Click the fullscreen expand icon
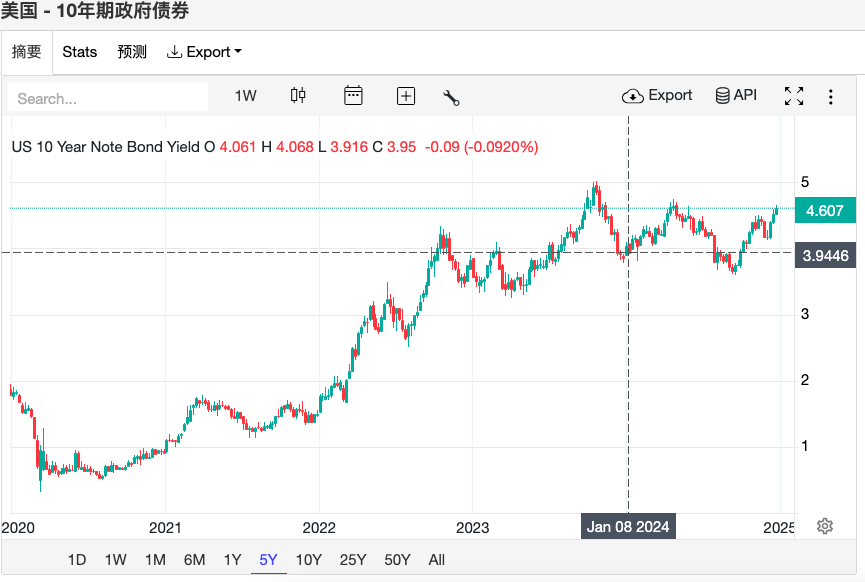 794,96
